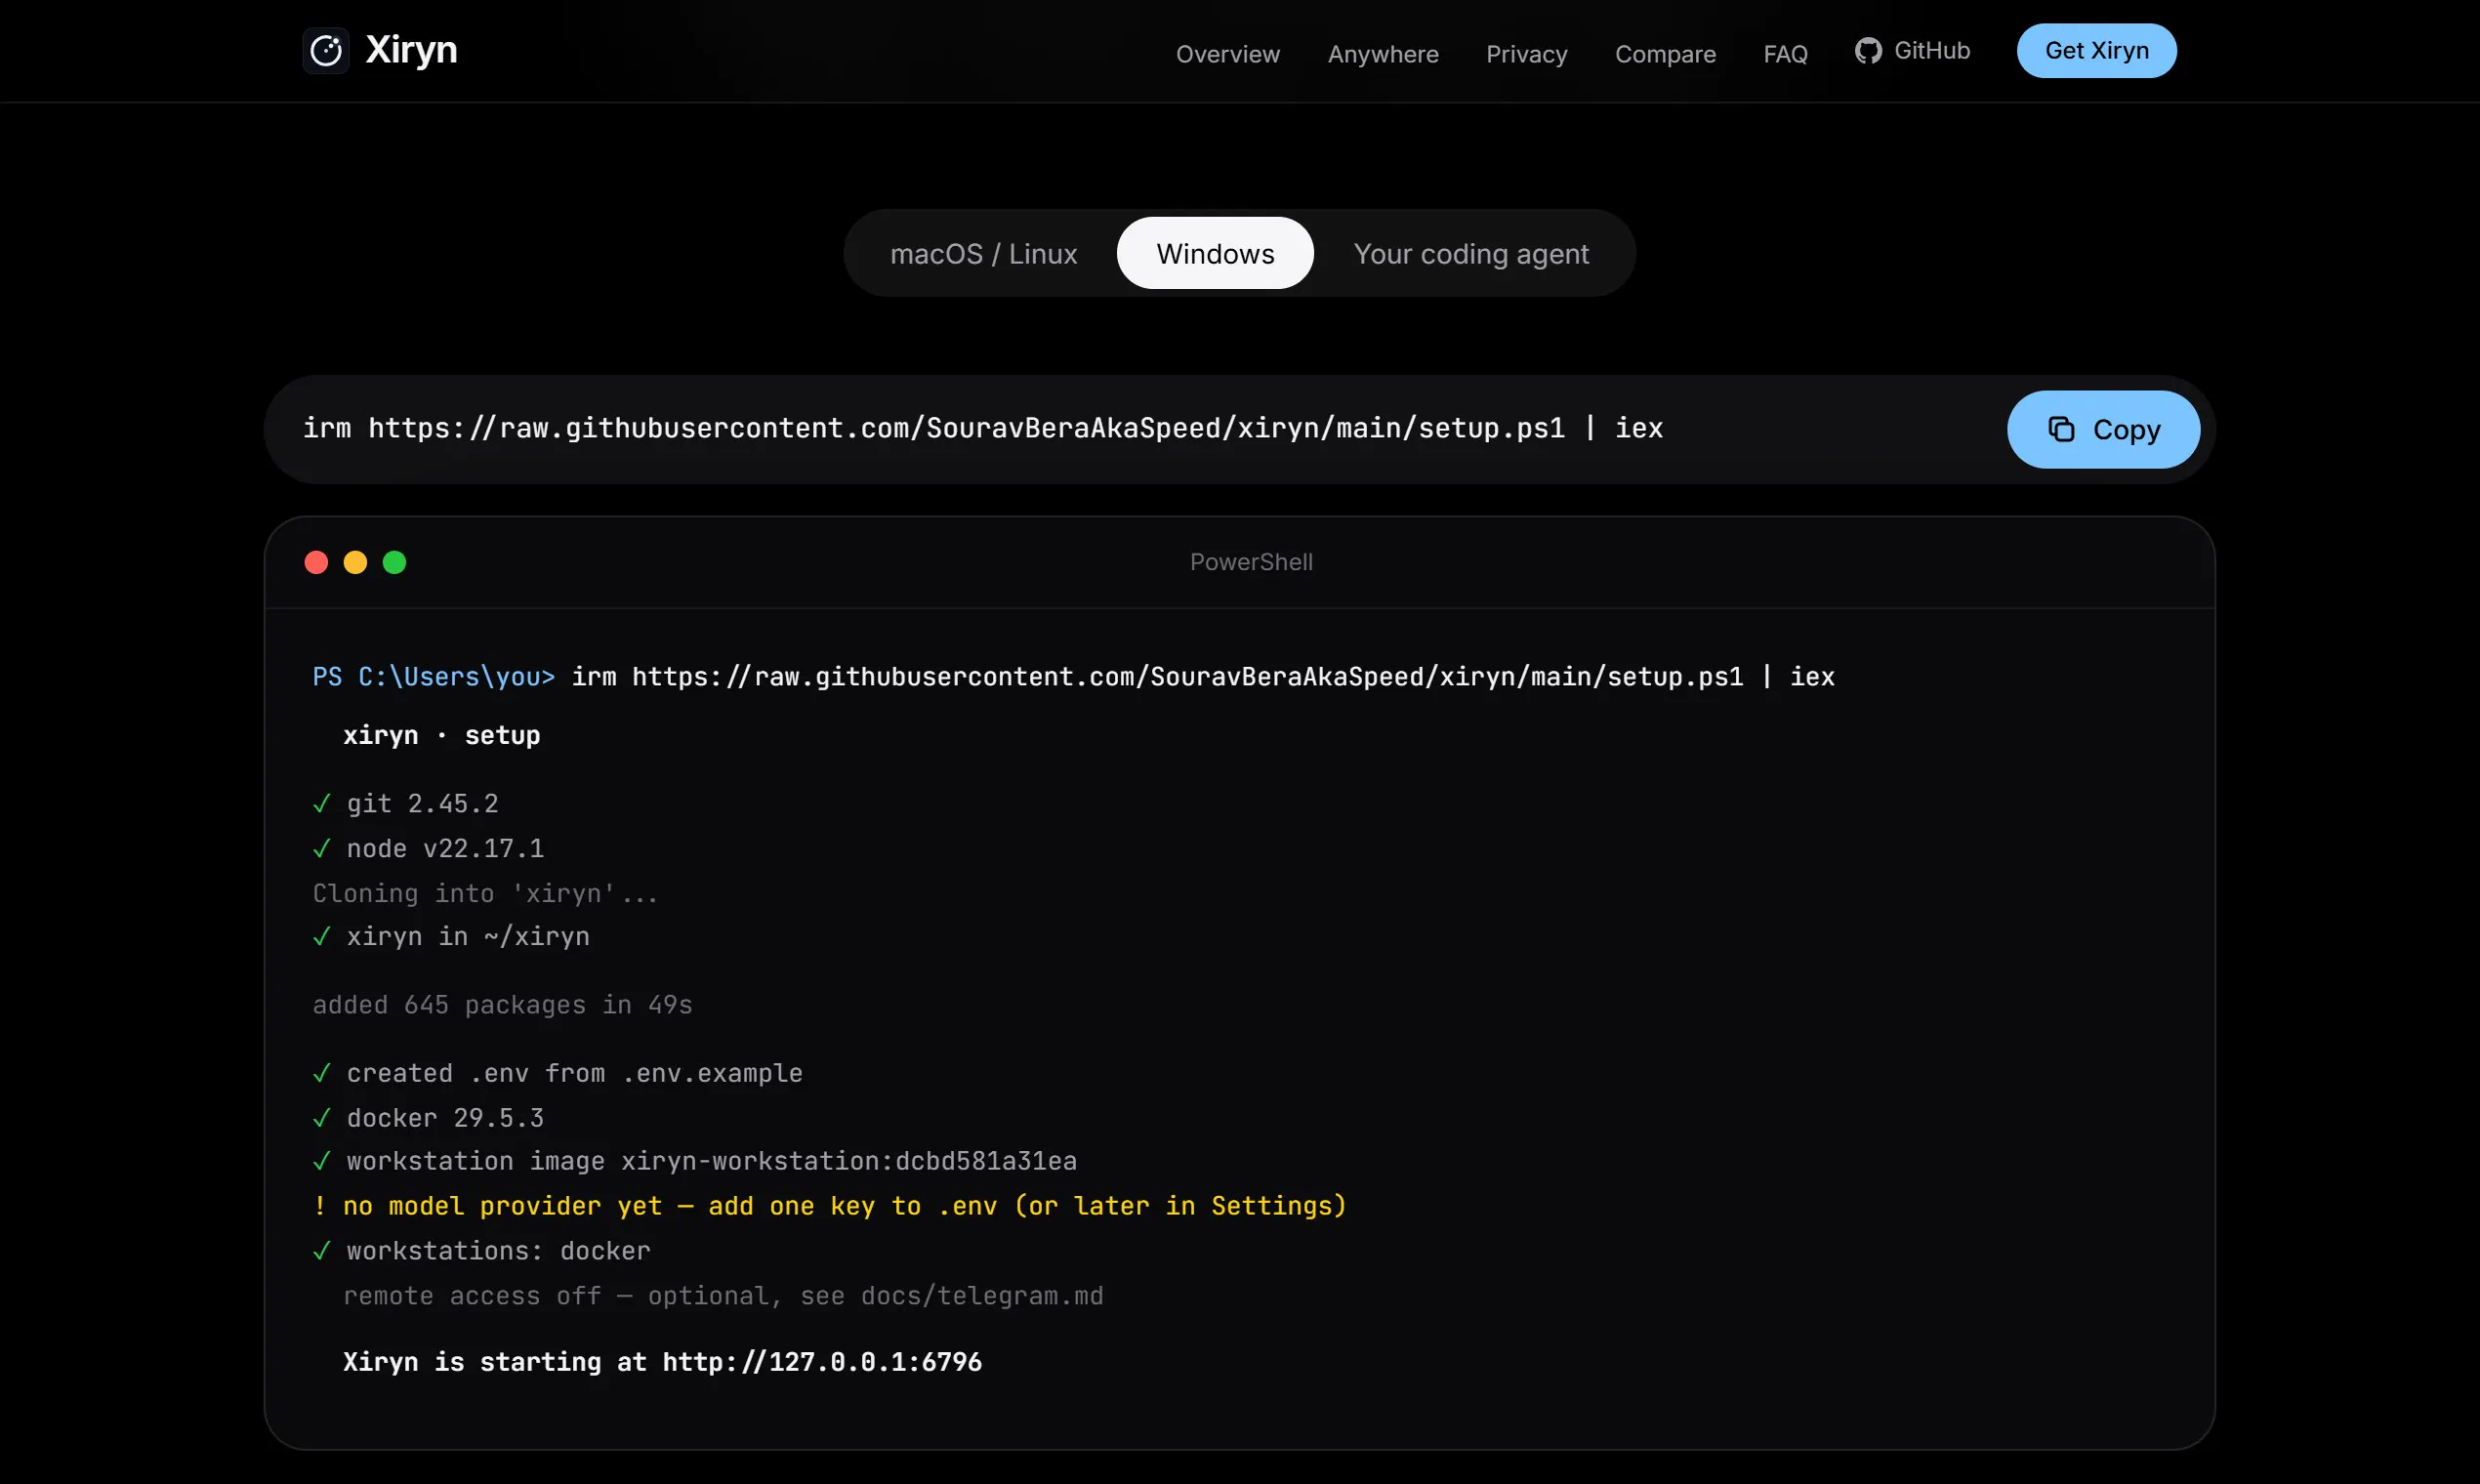Open the GitHub text link

pyautogui.click(x=1932, y=51)
